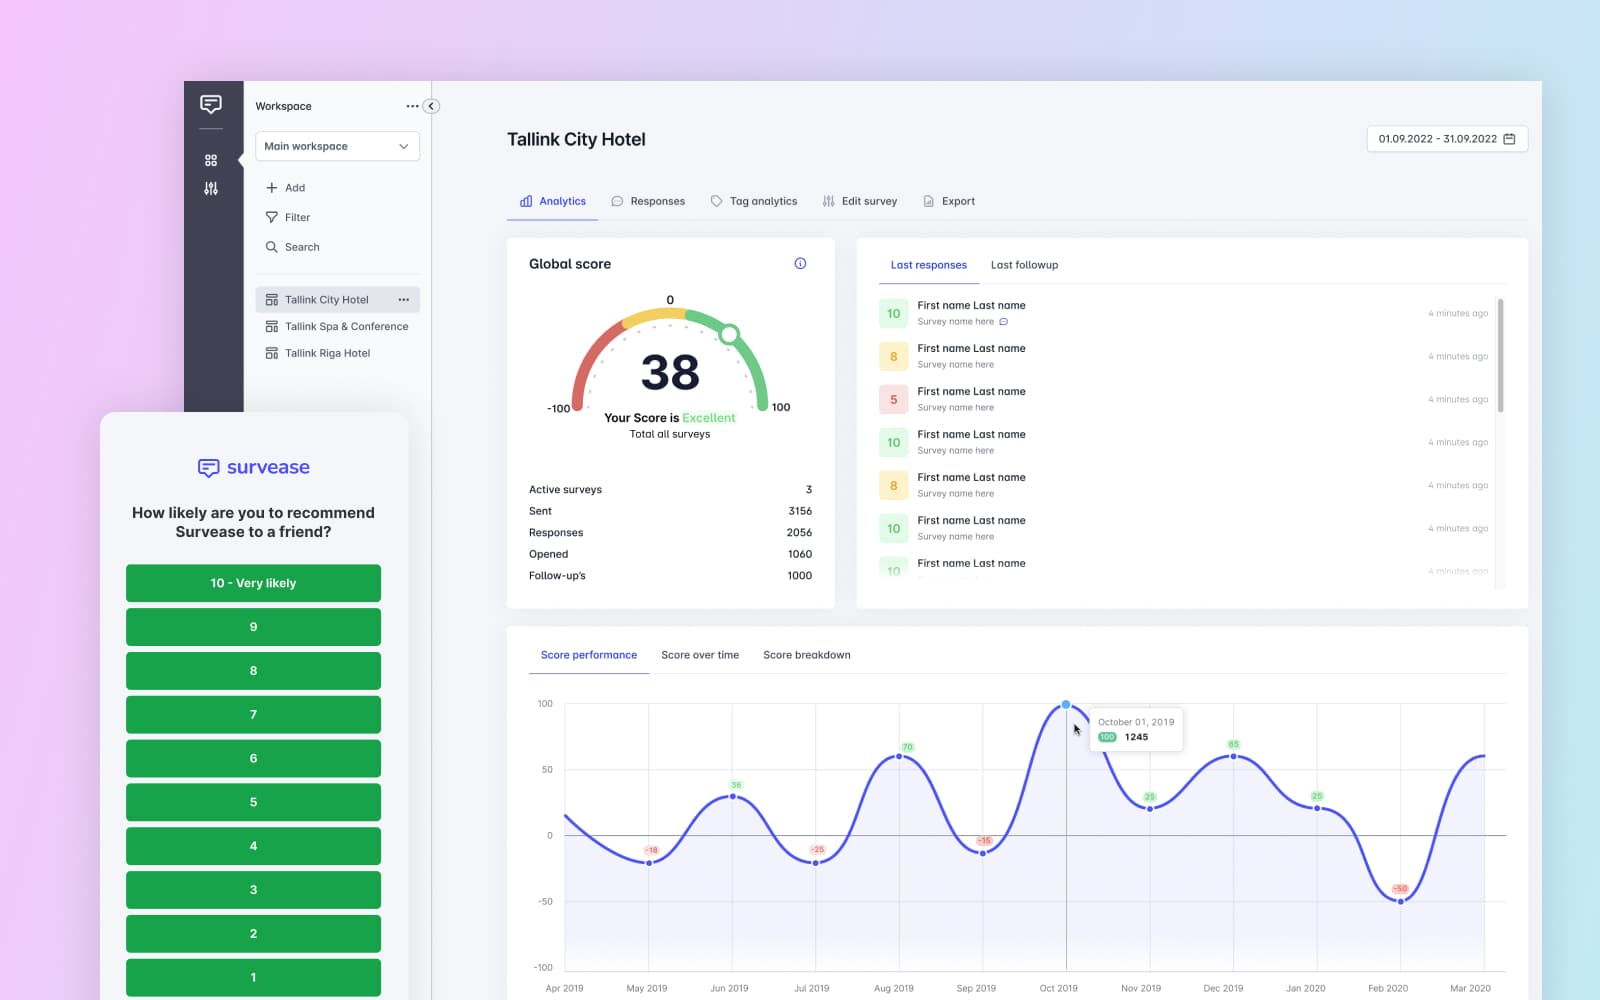Select rating 7 in the survey
Image resolution: width=1600 pixels, height=1000 pixels.
(253, 714)
